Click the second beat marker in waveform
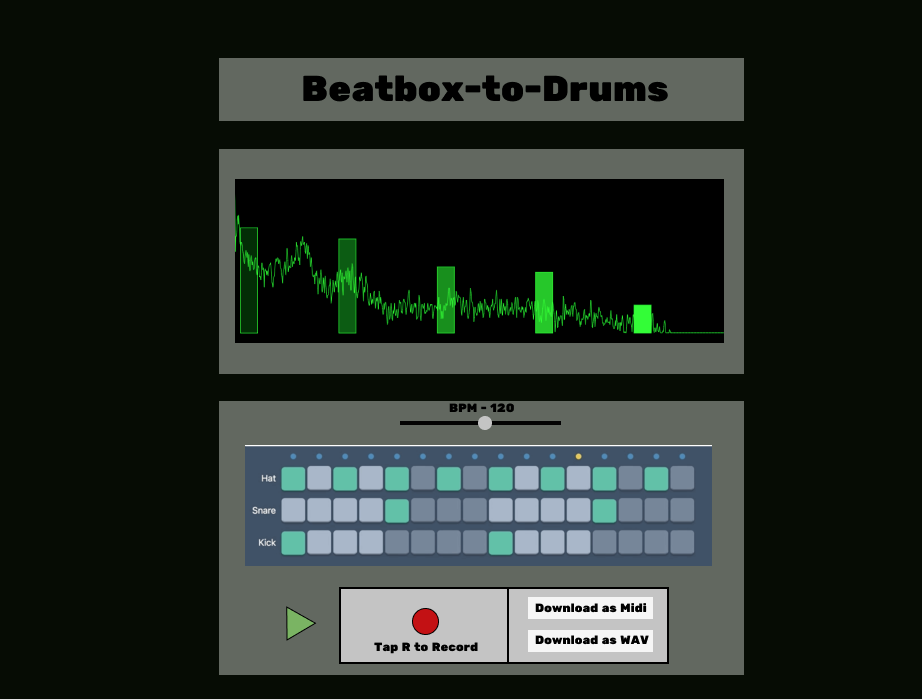Image resolution: width=922 pixels, height=700 pixels. click(347, 286)
